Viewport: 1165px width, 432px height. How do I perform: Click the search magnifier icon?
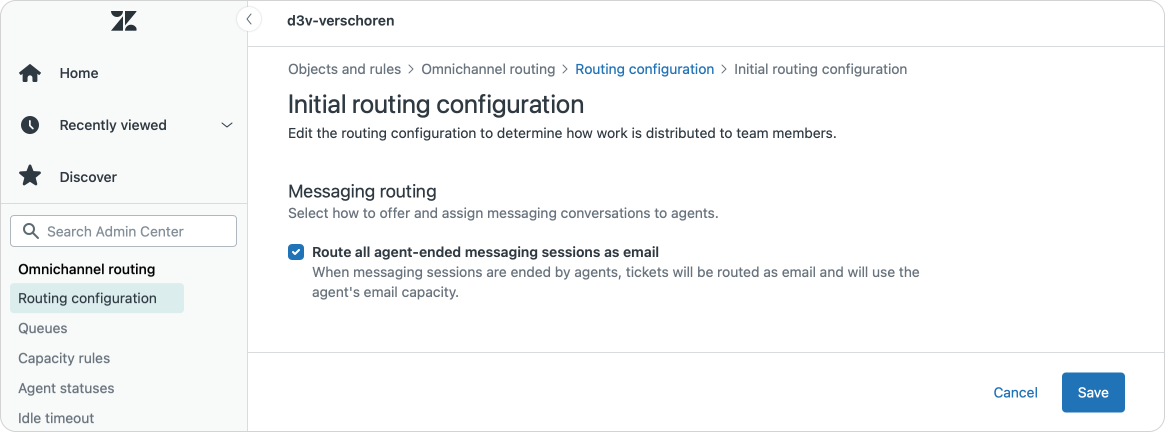[x=30, y=231]
